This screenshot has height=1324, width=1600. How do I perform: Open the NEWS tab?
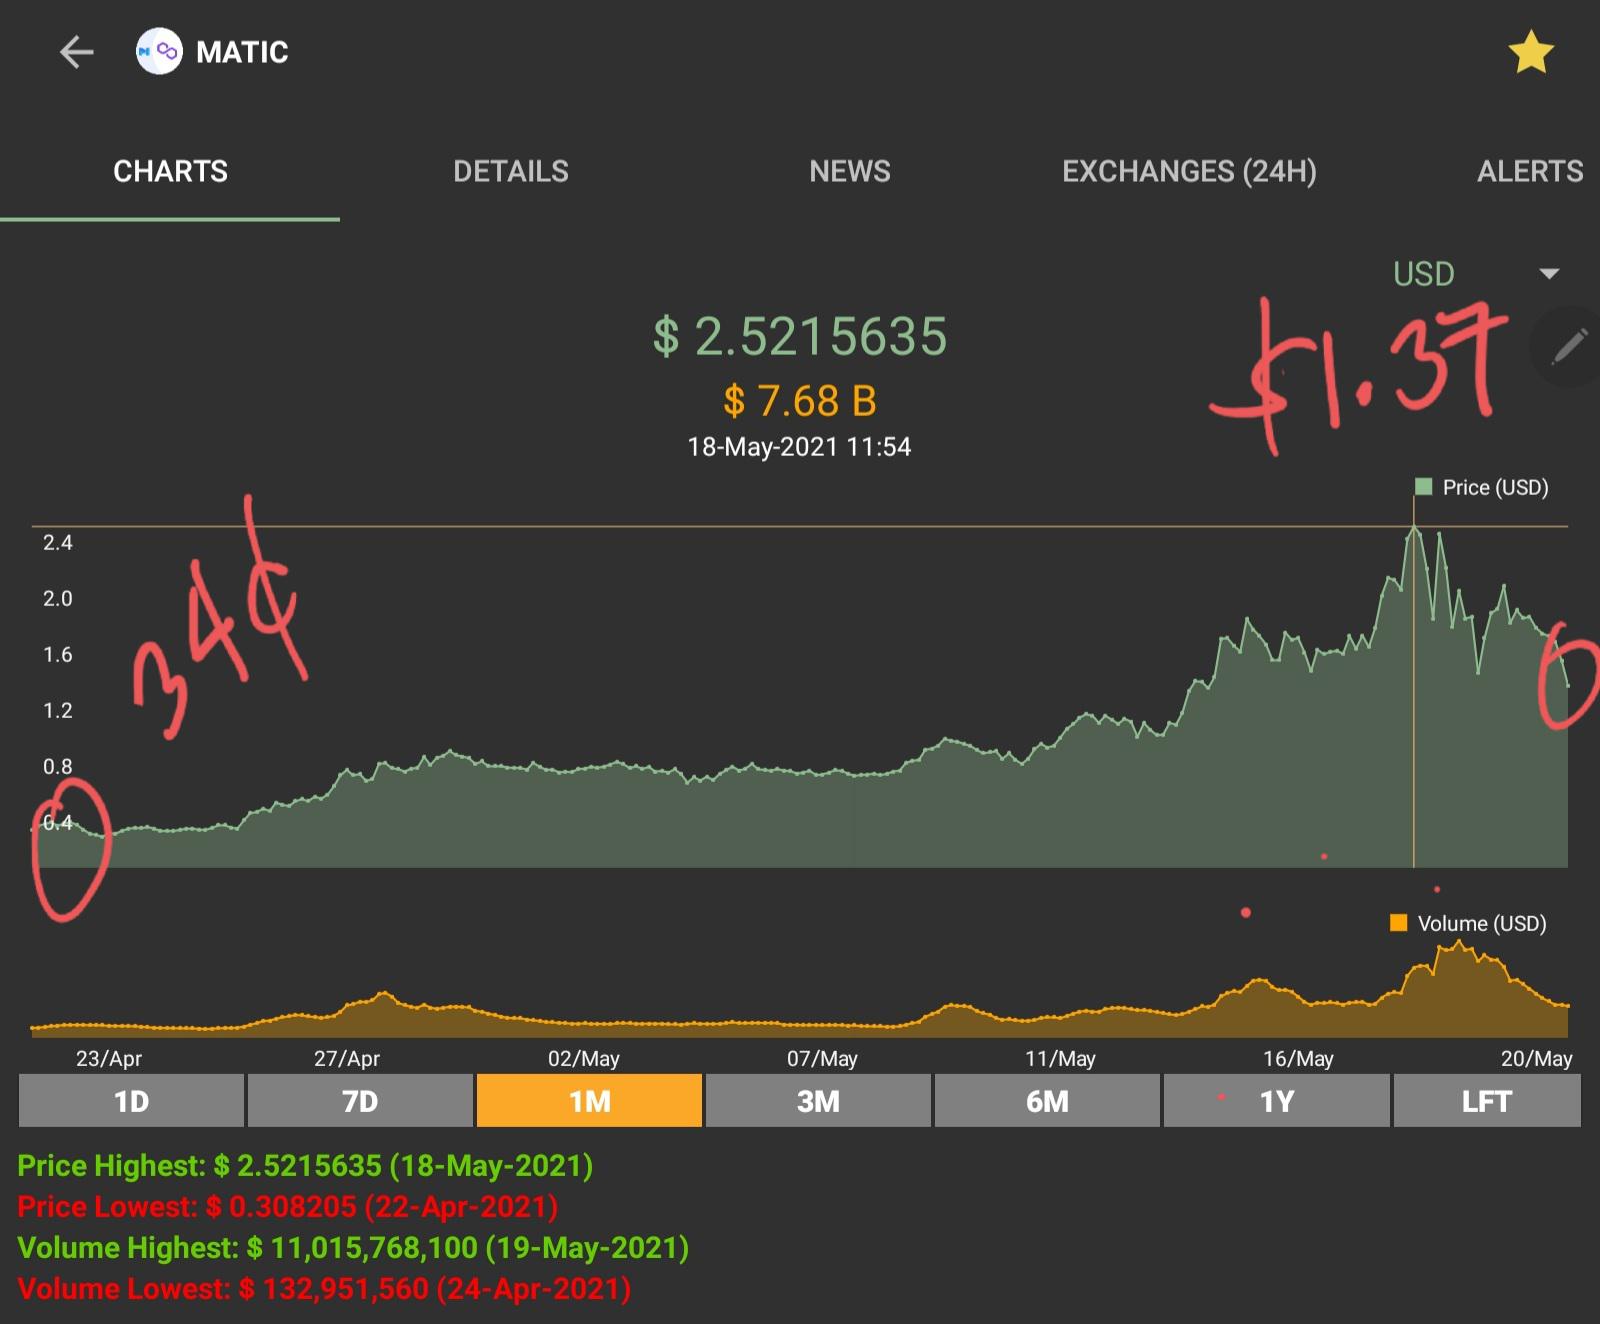pos(850,171)
